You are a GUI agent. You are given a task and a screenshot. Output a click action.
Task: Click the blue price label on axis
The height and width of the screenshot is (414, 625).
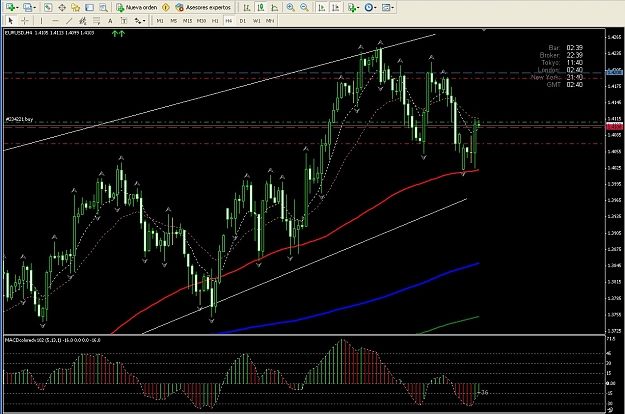[x=614, y=72]
